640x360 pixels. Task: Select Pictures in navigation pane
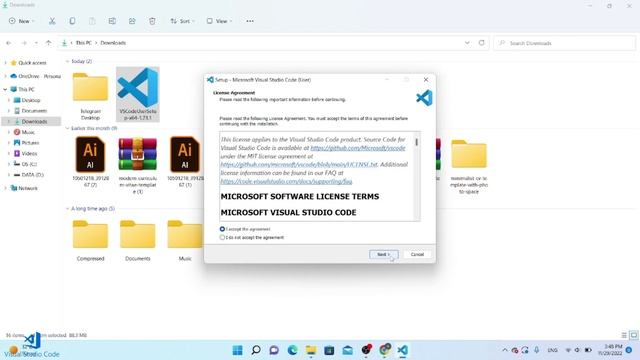[30, 143]
